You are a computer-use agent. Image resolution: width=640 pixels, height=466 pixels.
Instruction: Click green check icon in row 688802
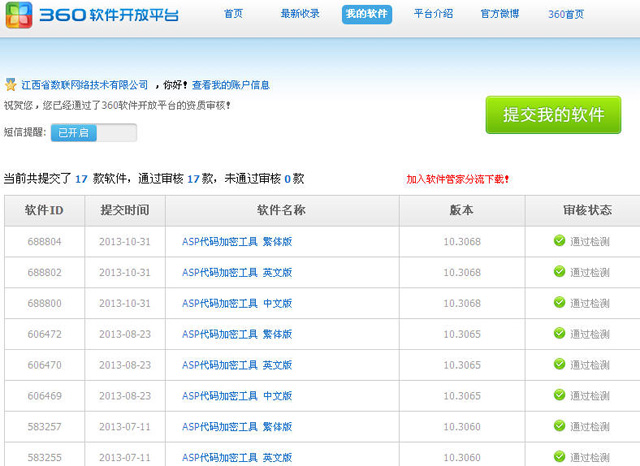click(559, 271)
